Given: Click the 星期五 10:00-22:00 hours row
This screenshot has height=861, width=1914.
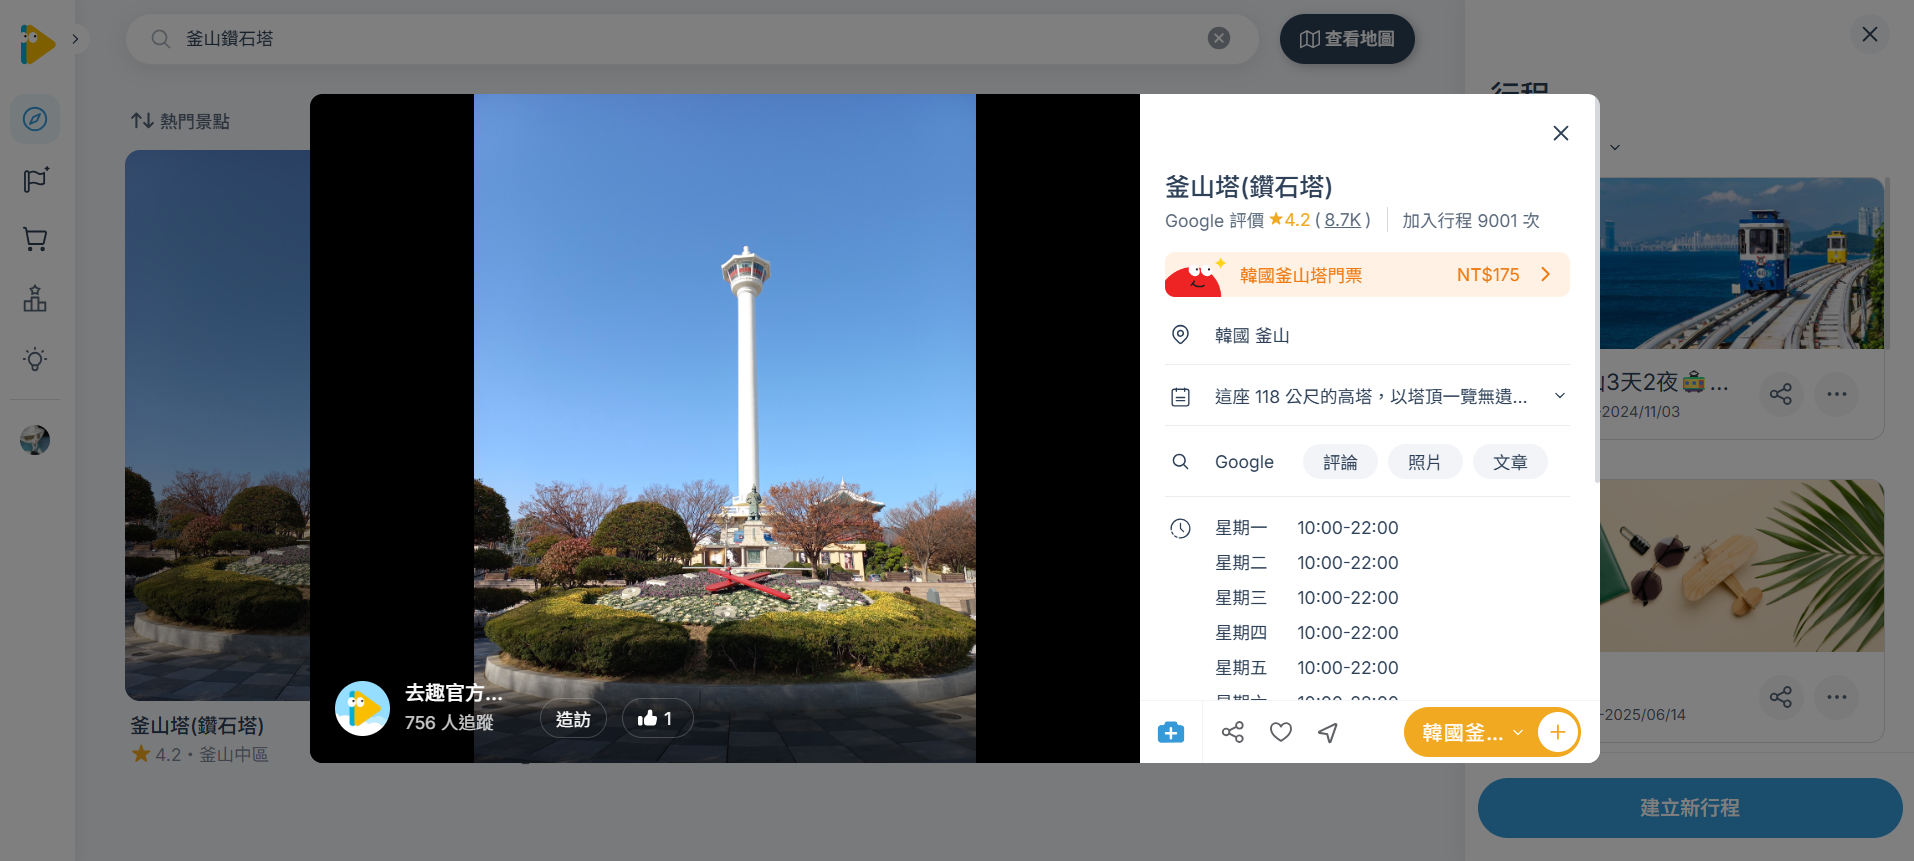Looking at the screenshot, I should 1307,668.
